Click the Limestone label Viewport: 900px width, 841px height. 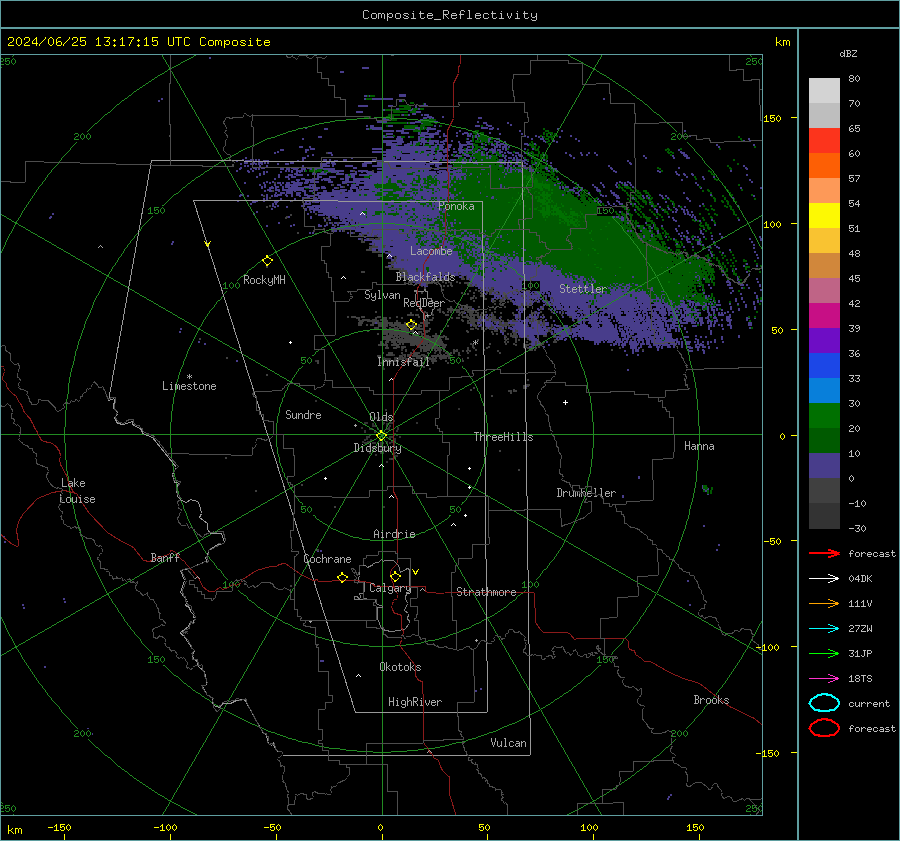point(189,386)
